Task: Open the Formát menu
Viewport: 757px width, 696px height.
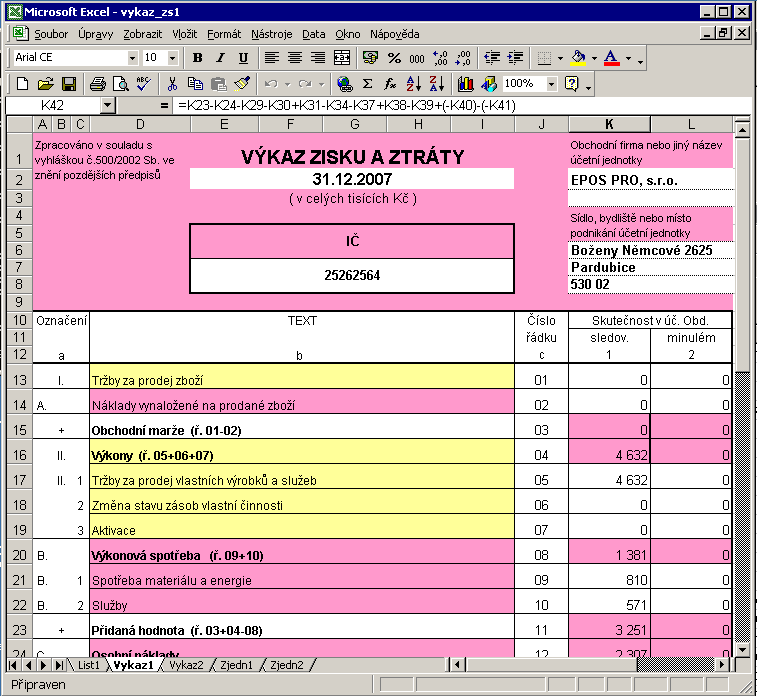Action: tap(223, 34)
